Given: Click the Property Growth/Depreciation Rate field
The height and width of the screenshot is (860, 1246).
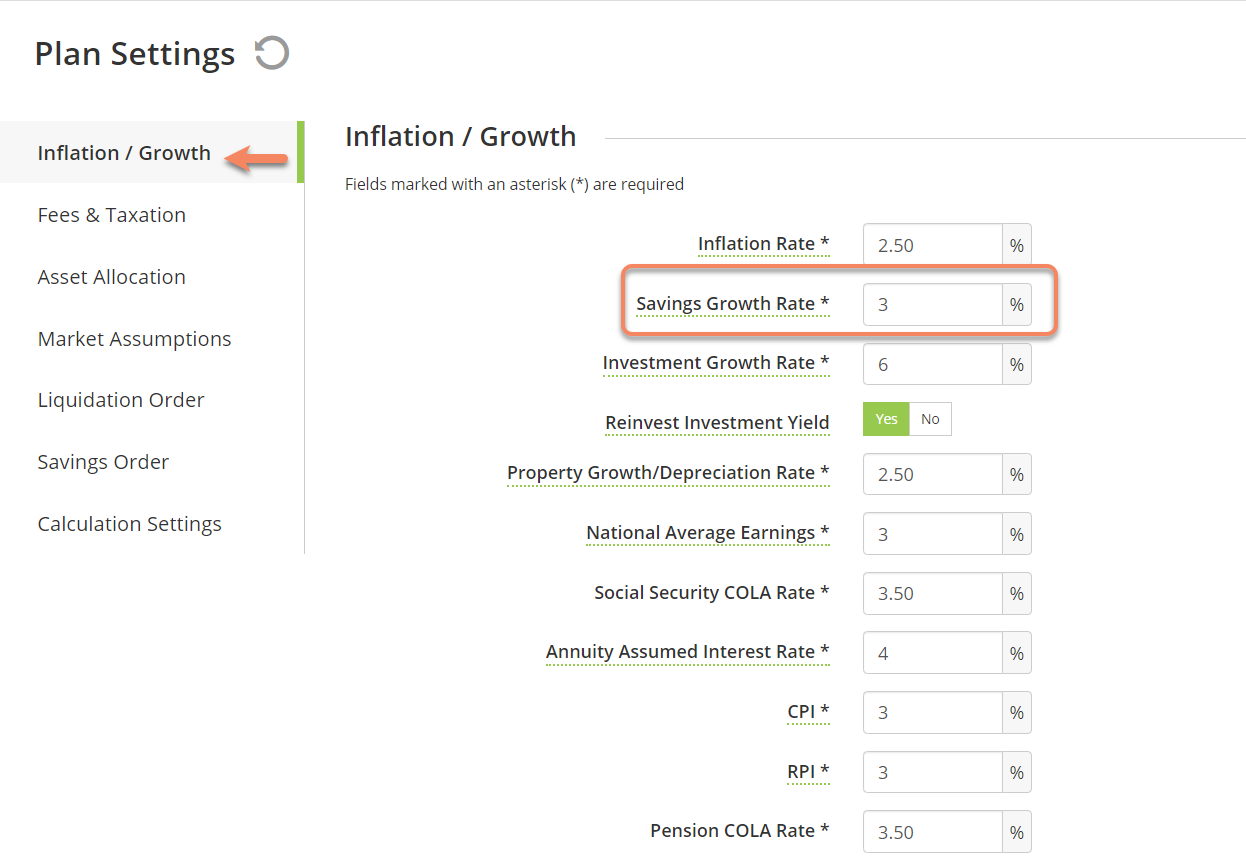Looking at the screenshot, I should tap(933, 474).
